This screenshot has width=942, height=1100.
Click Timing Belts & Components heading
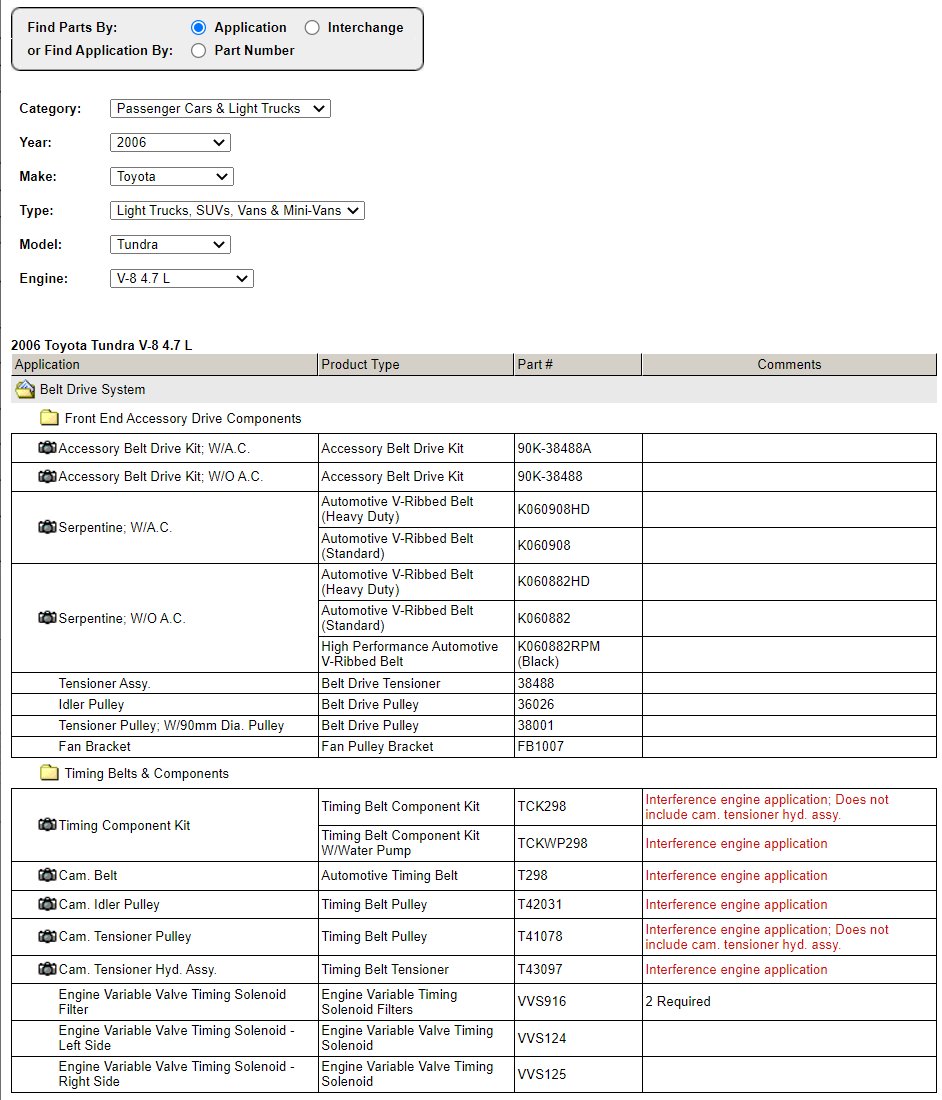[147, 773]
